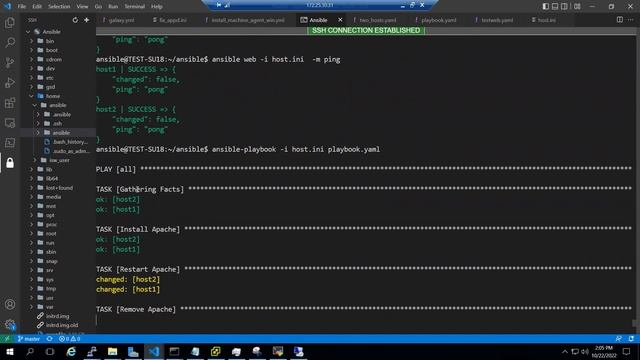This screenshot has width=640, height=360.
Task: Open the Run and Debug view
Action: [x=10, y=82]
